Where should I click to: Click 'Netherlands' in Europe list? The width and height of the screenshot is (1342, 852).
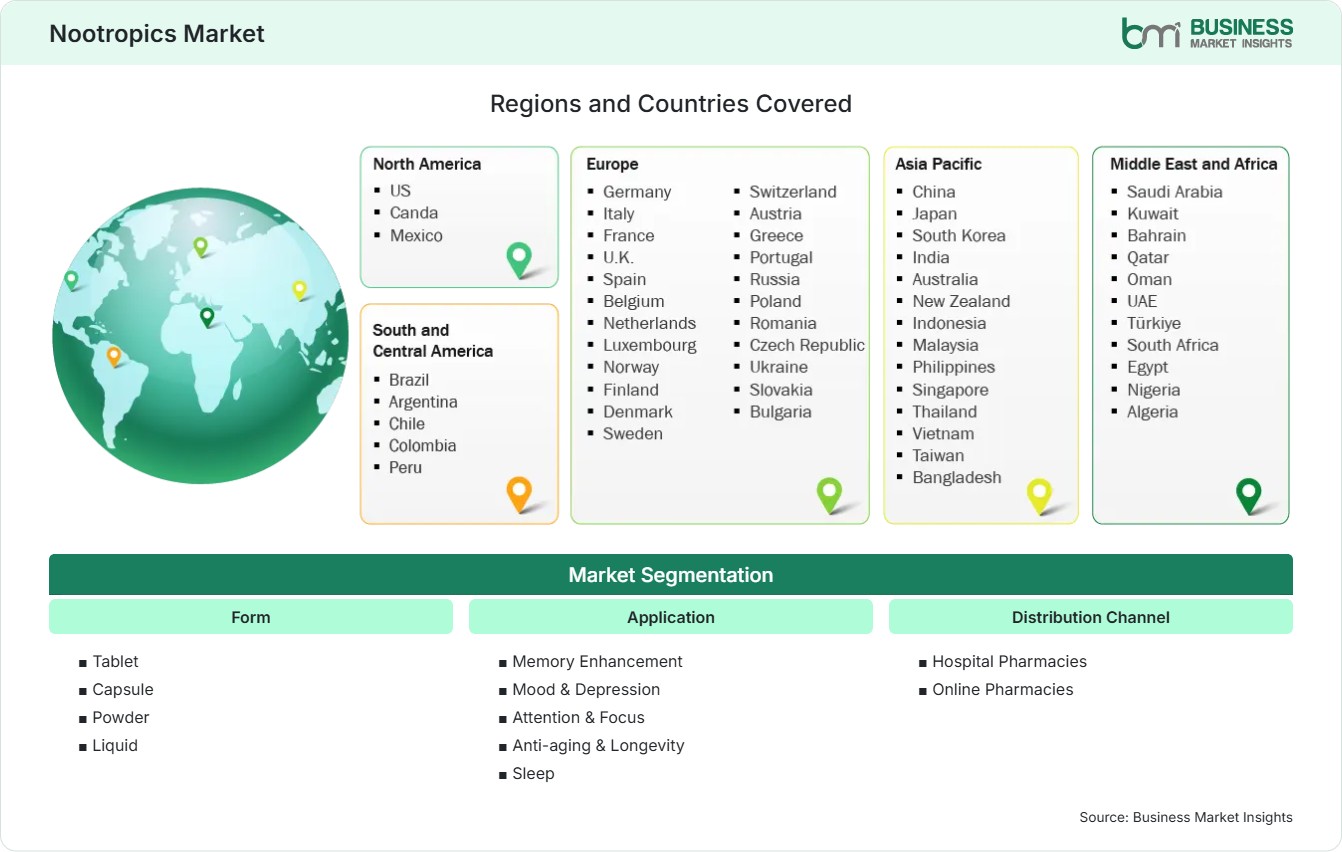649,323
